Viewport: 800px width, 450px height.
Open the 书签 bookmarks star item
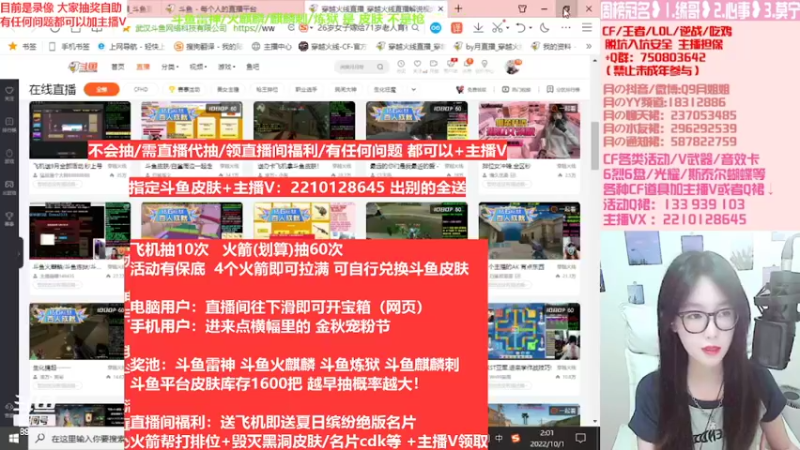(22, 46)
